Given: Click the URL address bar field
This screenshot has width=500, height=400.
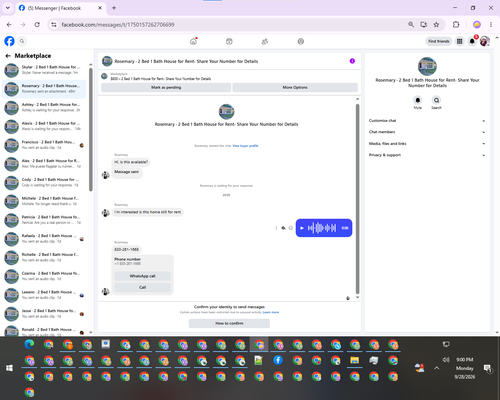Looking at the screenshot, I should [230, 24].
